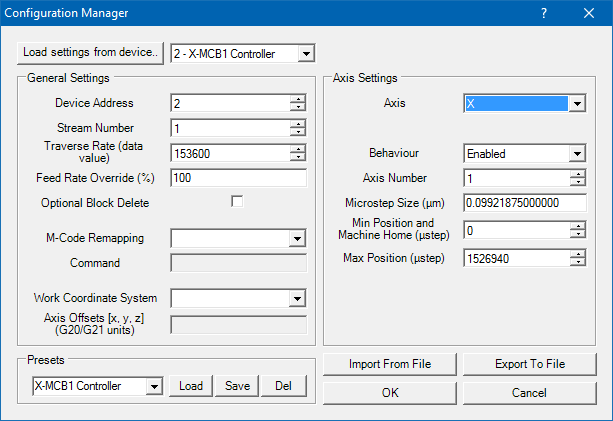Screen dimensions: 613x421
Task: Open the Axis selection dropdown
Action: click(x=577, y=104)
